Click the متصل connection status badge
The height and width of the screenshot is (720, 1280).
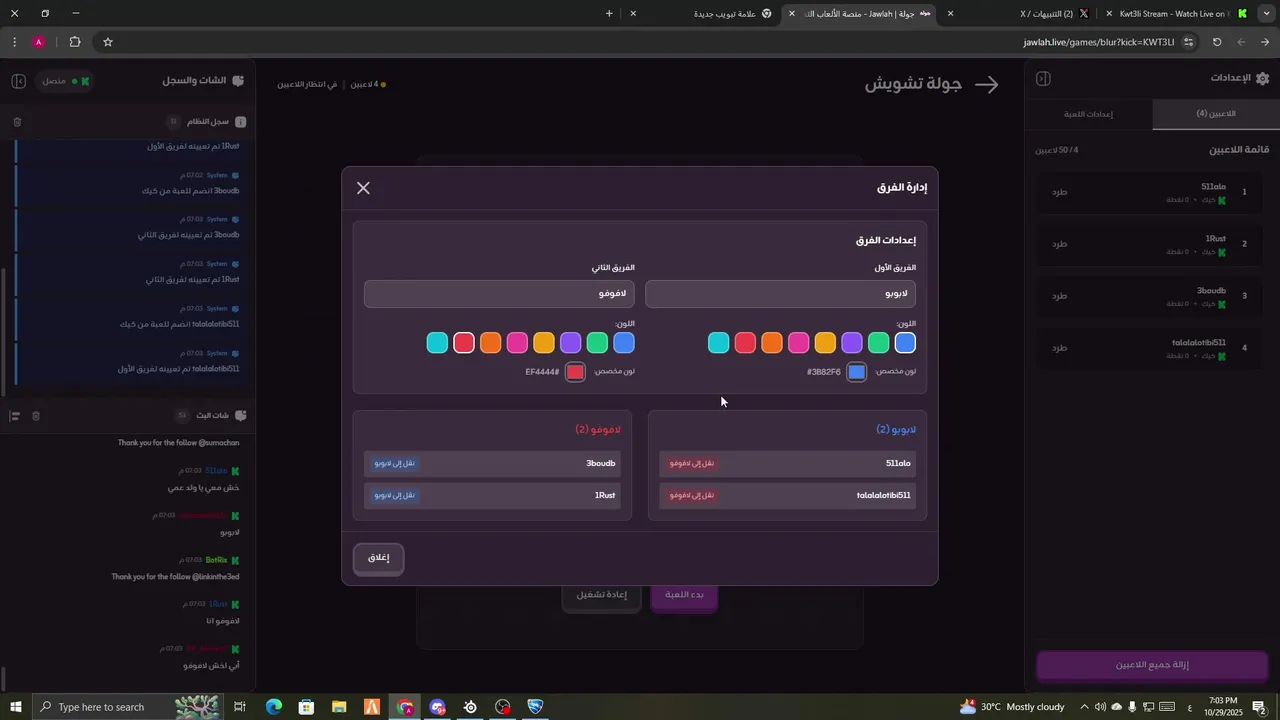click(x=65, y=81)
